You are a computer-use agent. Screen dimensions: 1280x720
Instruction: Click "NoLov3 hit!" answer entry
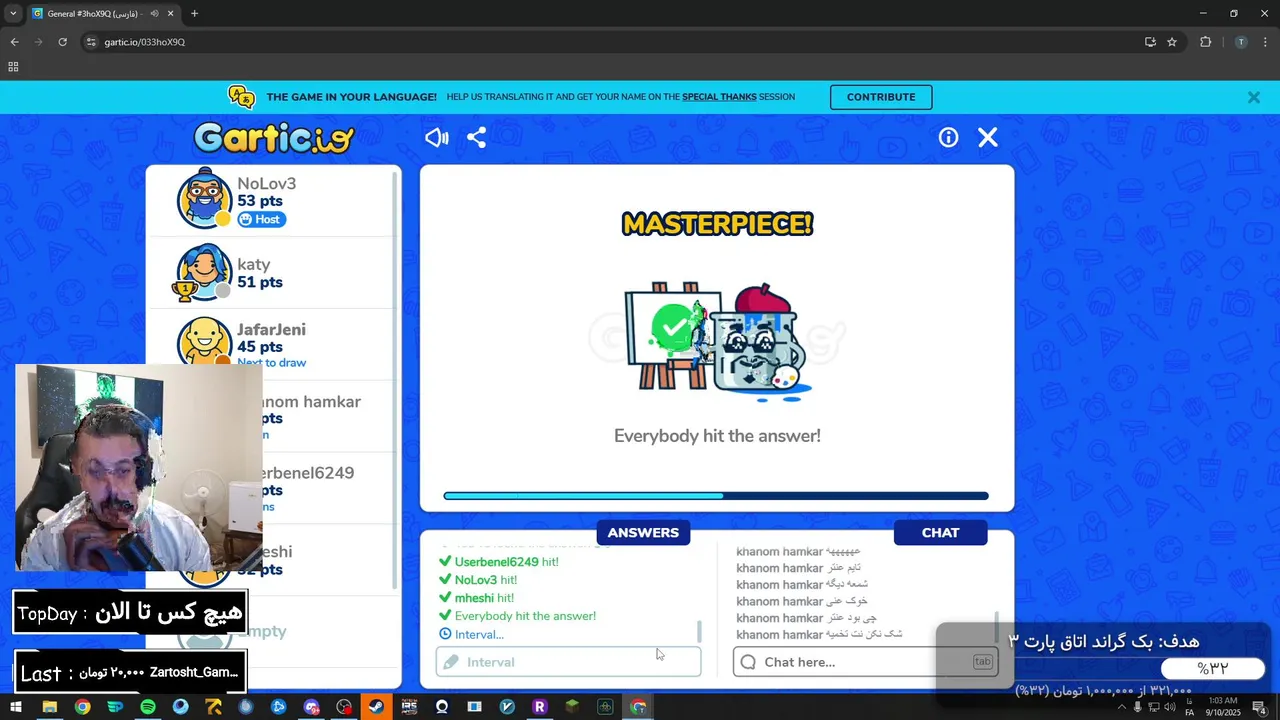click(x=478, y=580)
